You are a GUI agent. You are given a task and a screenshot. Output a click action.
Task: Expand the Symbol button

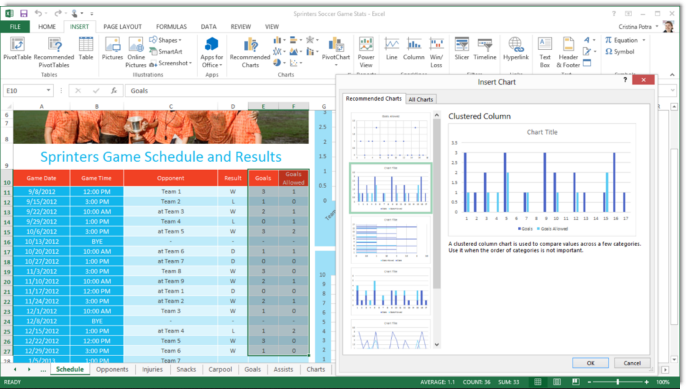click(620, 52)
